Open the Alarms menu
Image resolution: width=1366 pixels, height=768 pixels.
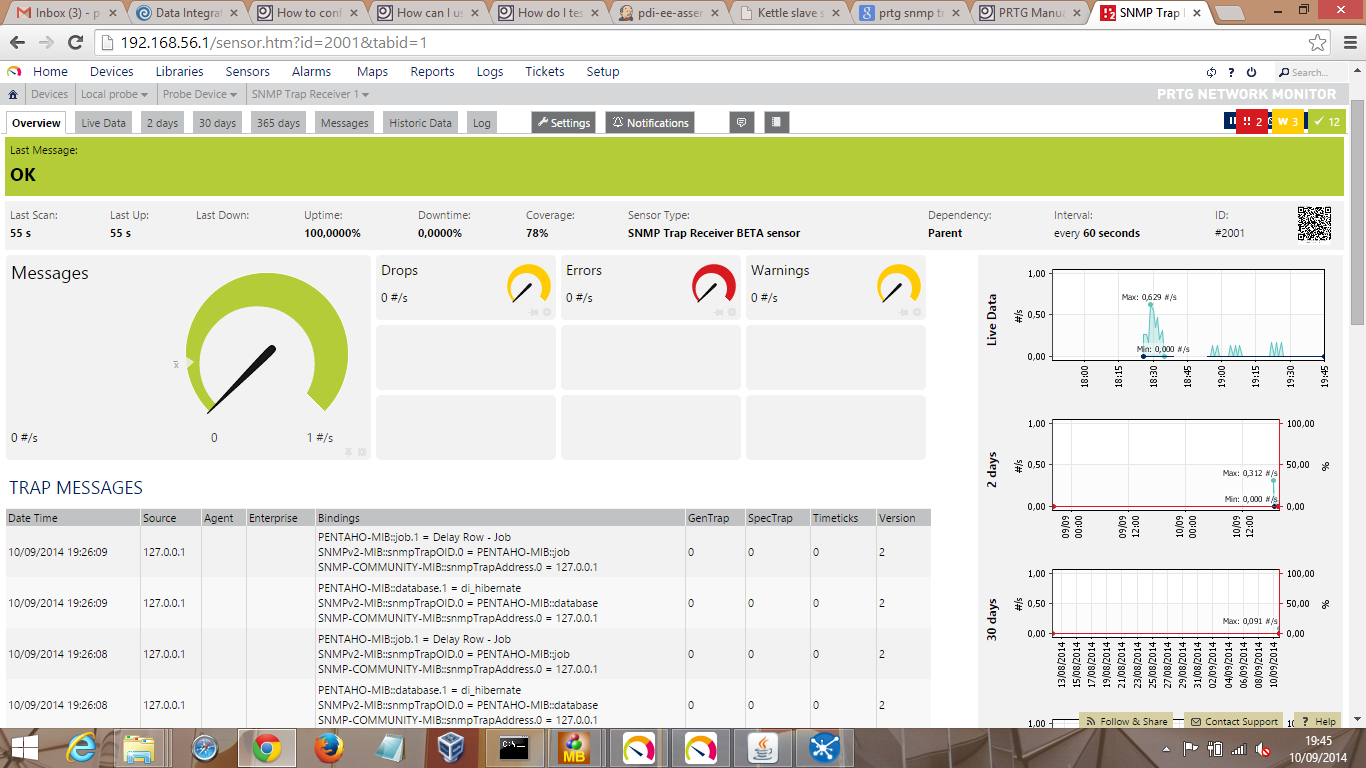coord(312,72)
